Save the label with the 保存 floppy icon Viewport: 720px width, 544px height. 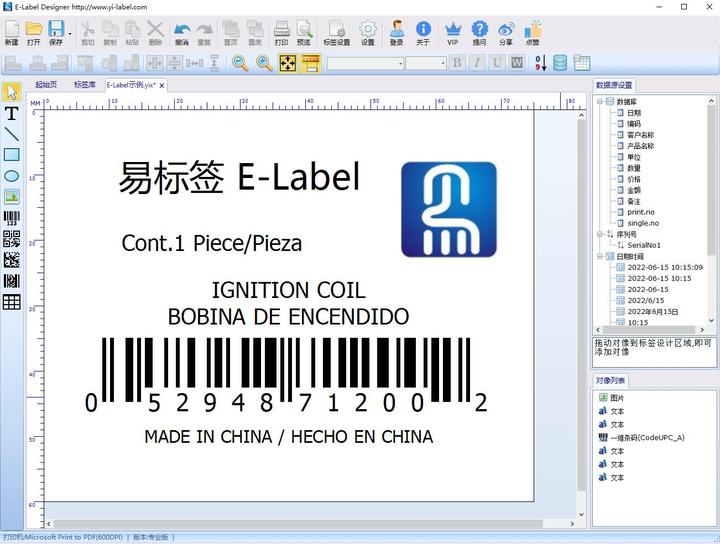56,32
